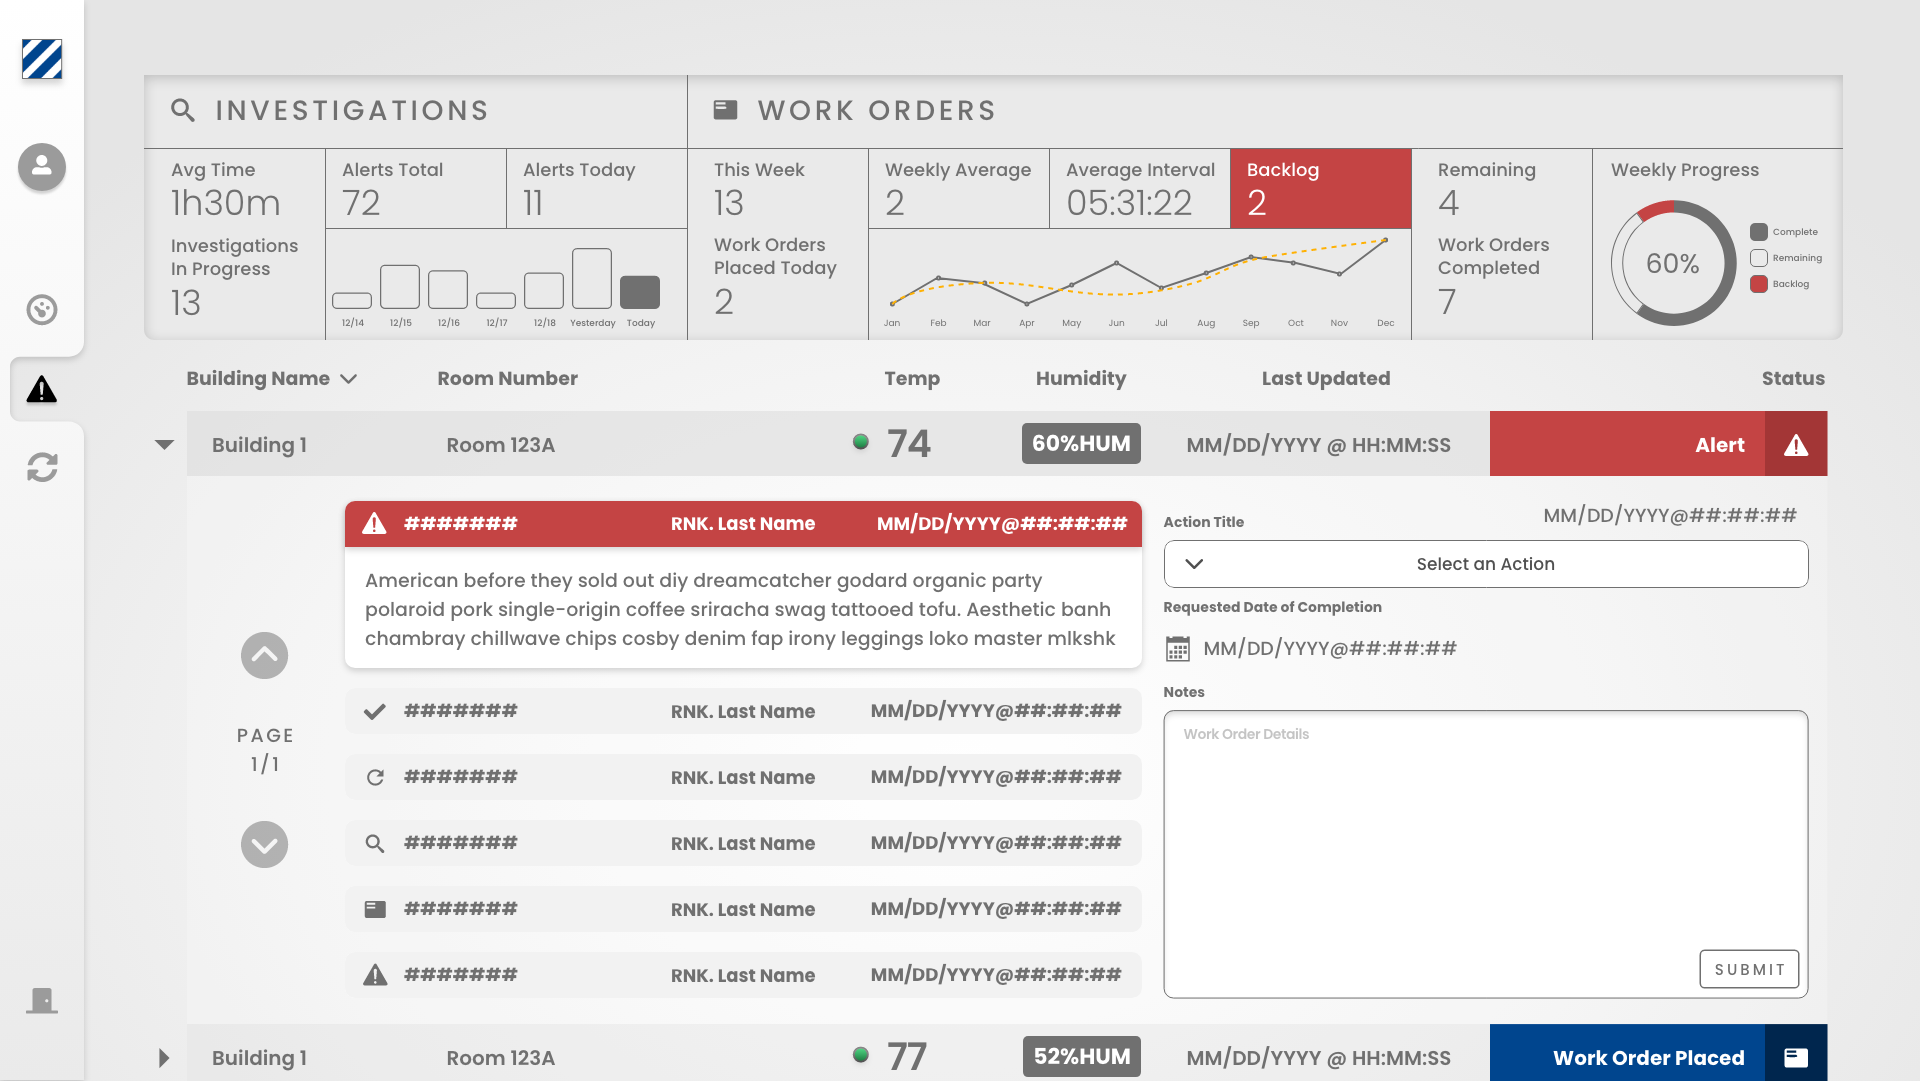Click the Alert warning triangle icon
This screenshot has width=1920, height=1081.
(x=1796, y=445)
